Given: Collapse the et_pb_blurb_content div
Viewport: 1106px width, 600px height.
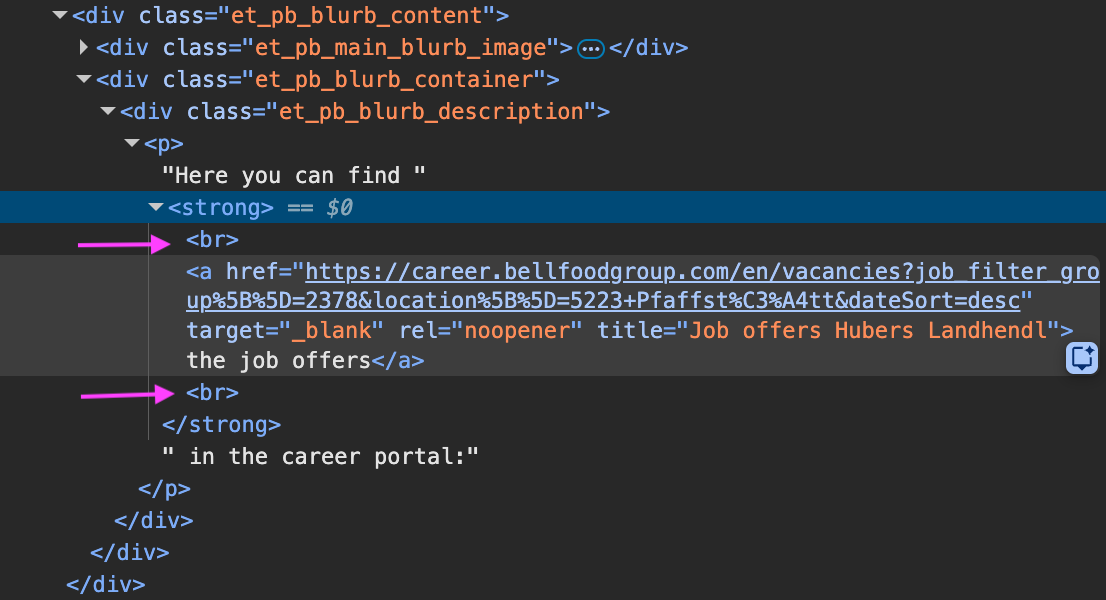Looking at the screenshot, I should pyautogui.click(x=60, y=16).
